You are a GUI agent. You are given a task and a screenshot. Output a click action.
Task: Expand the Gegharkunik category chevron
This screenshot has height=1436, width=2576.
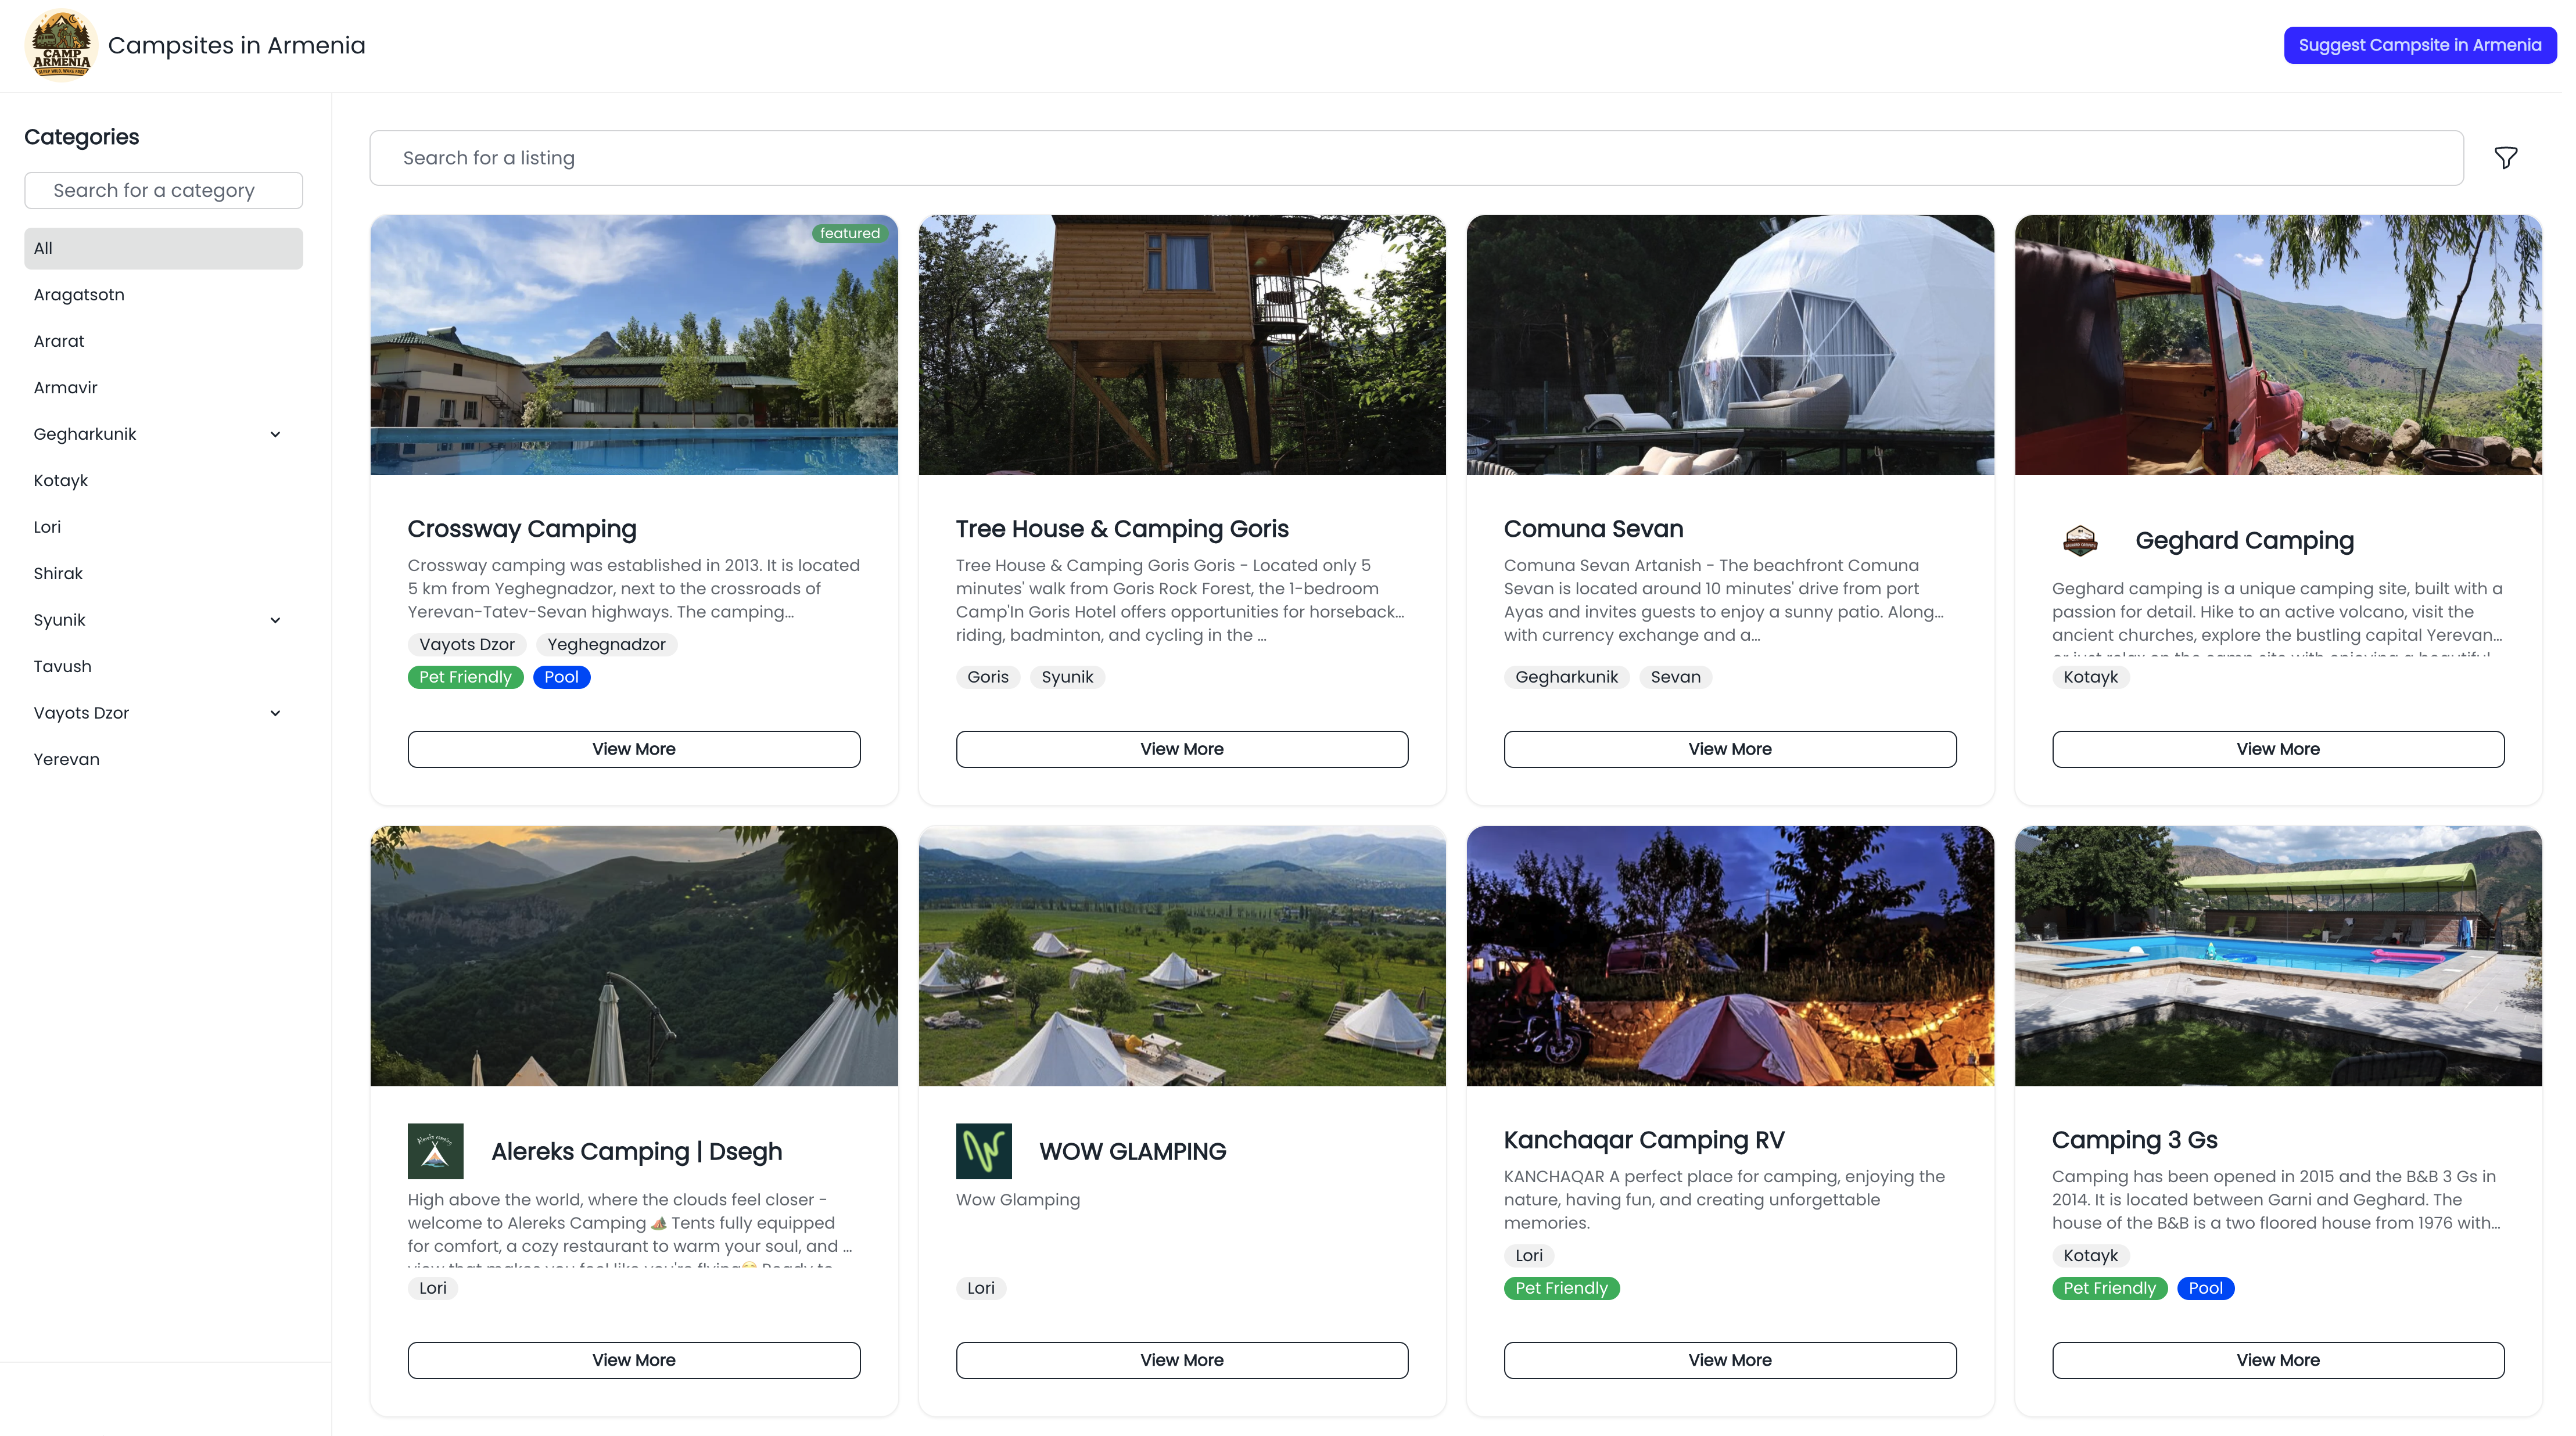point(275,434)
